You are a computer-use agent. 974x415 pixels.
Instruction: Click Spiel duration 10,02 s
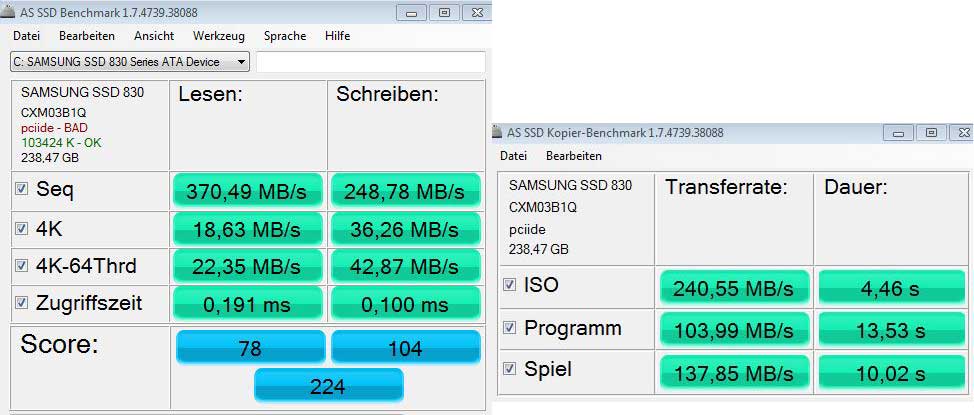[891, 372]
